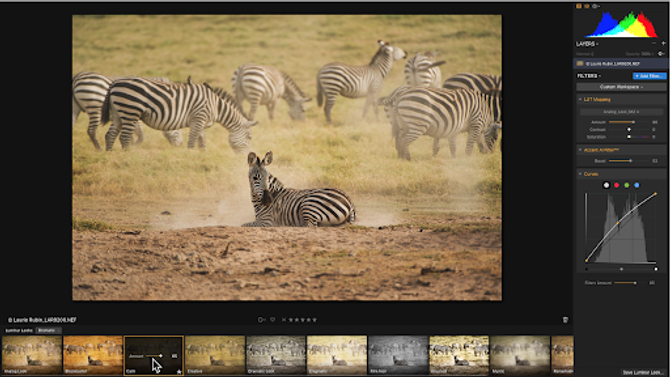Click the main zebra photo canvas
Image resolution: width=670 pixels, height=377 pixels.
point(287,158)
